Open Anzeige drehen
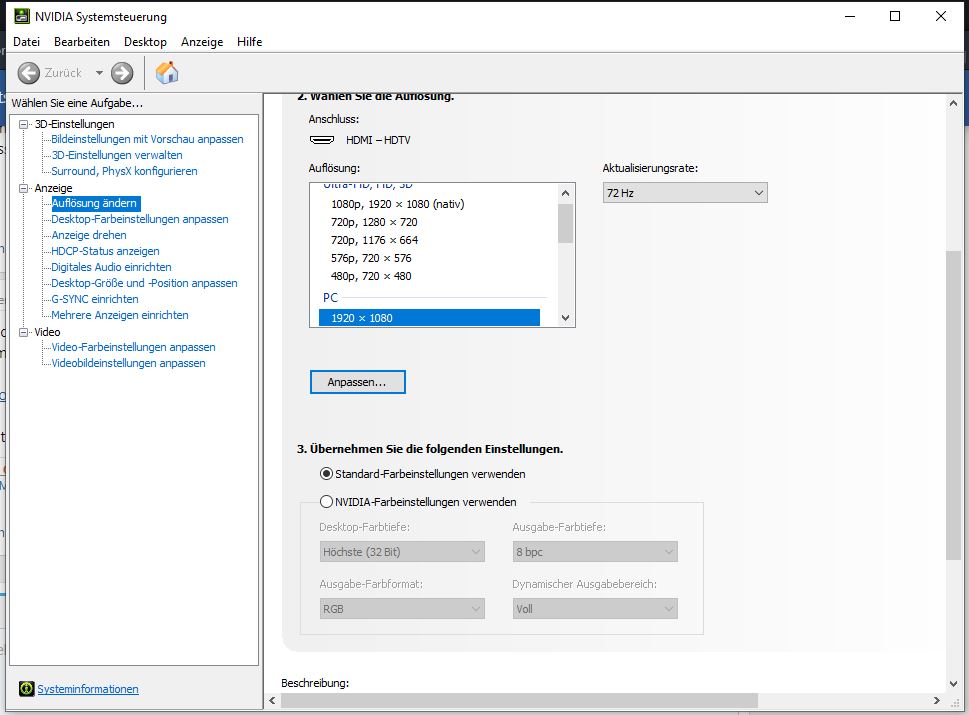 [89, 235]
